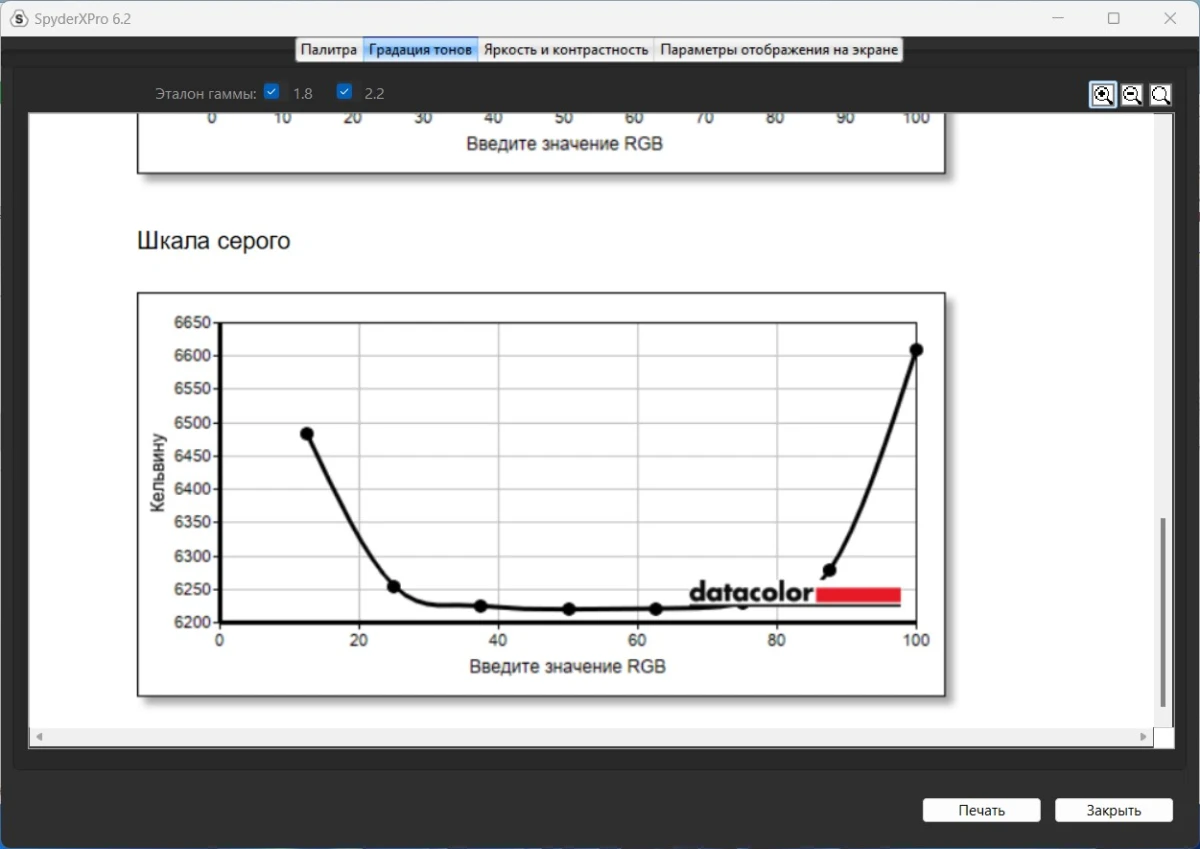This screenshot has width=1200, height=849.
Task: Click the zoom in magnifier icon
Action: 1102,95
